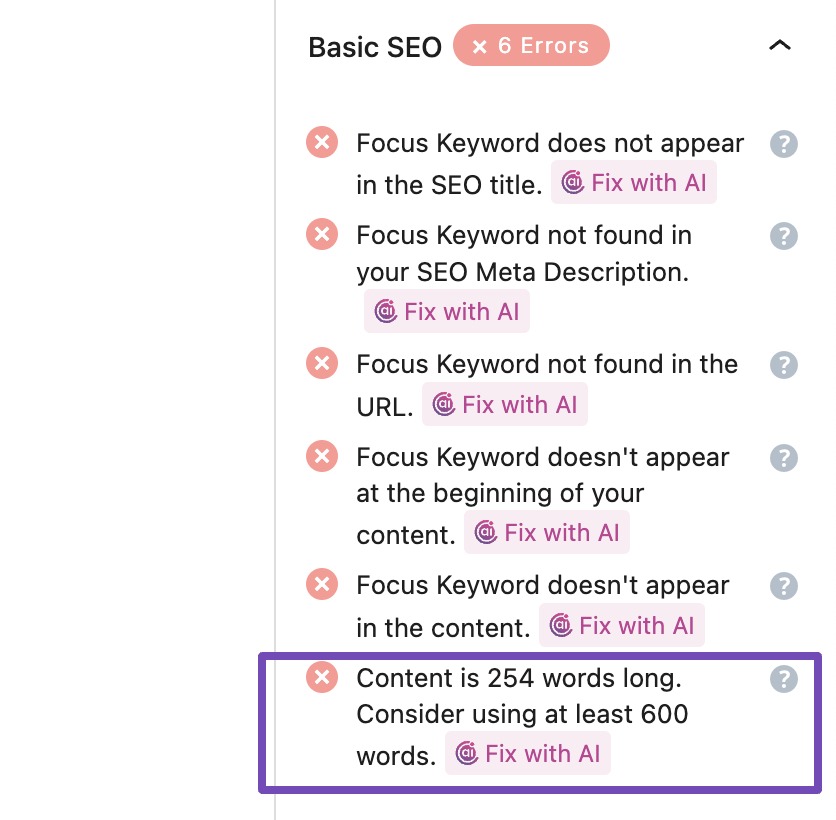Select the highlighted word count error row
Viewport: 836px width, 820px height.
[x=540, y=715]
